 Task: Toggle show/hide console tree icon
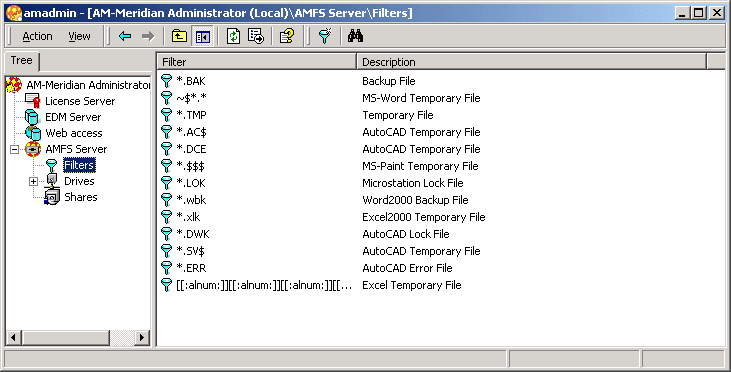pos(203,36)
